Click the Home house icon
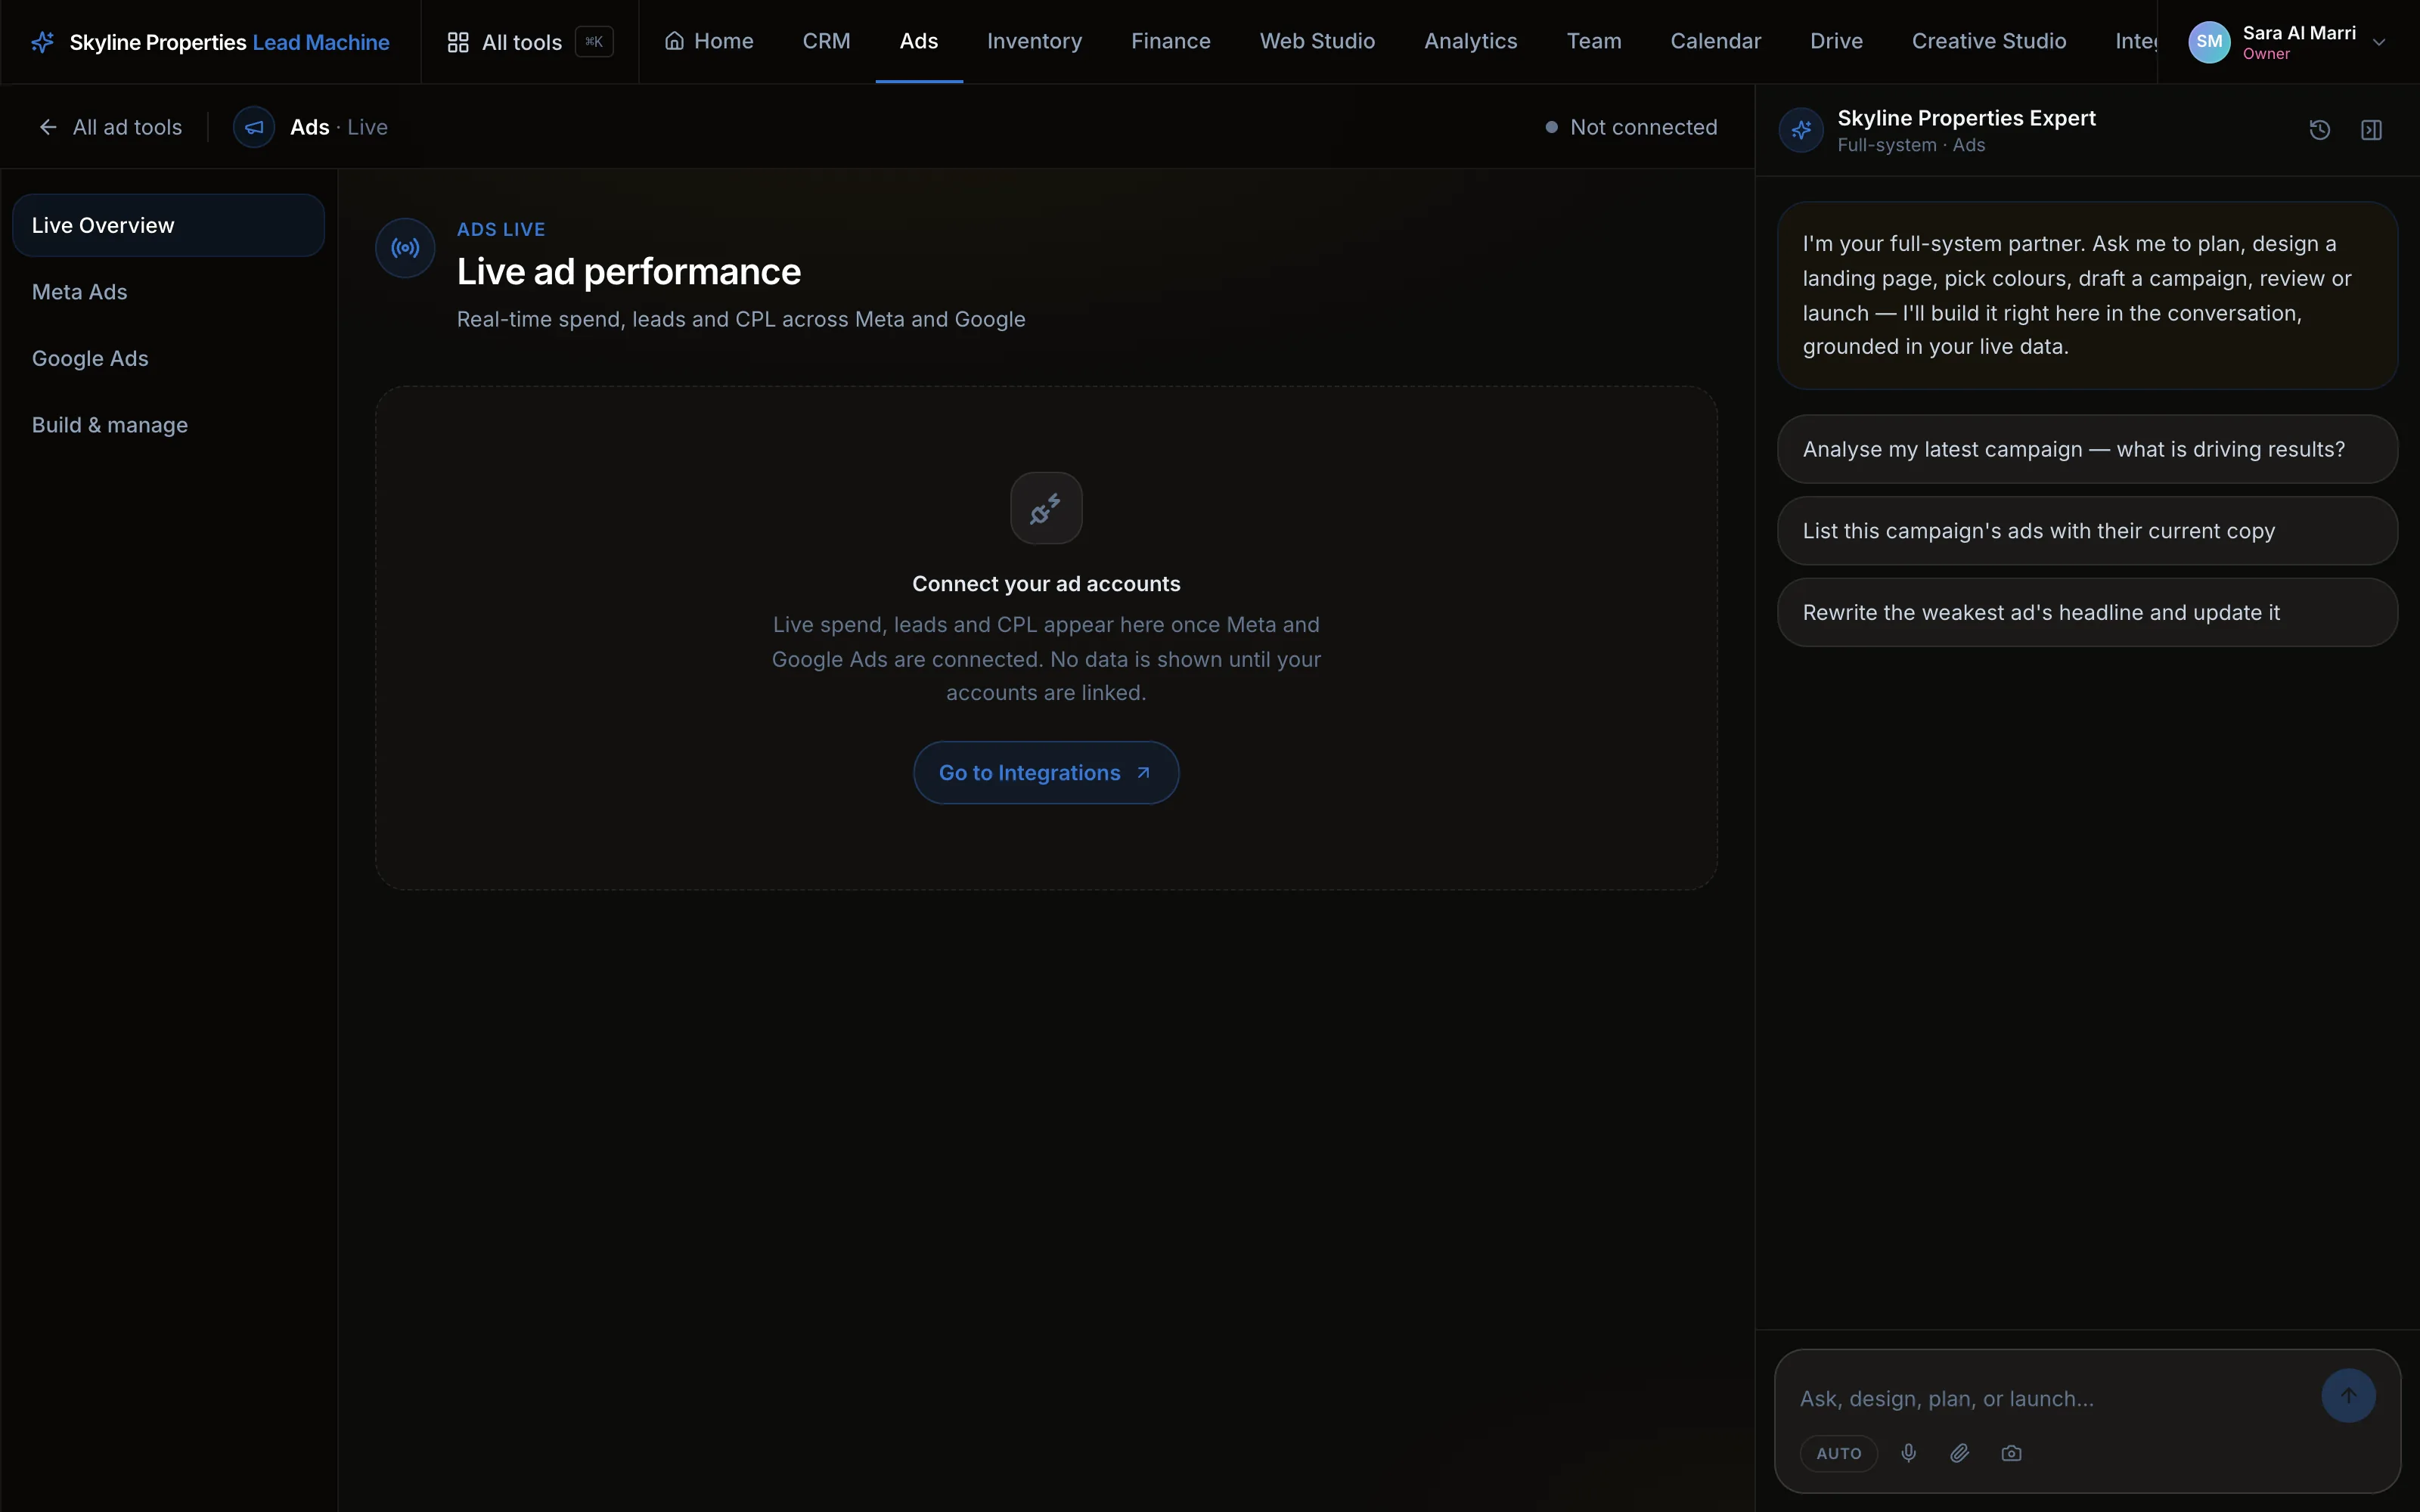 (675, 41)
